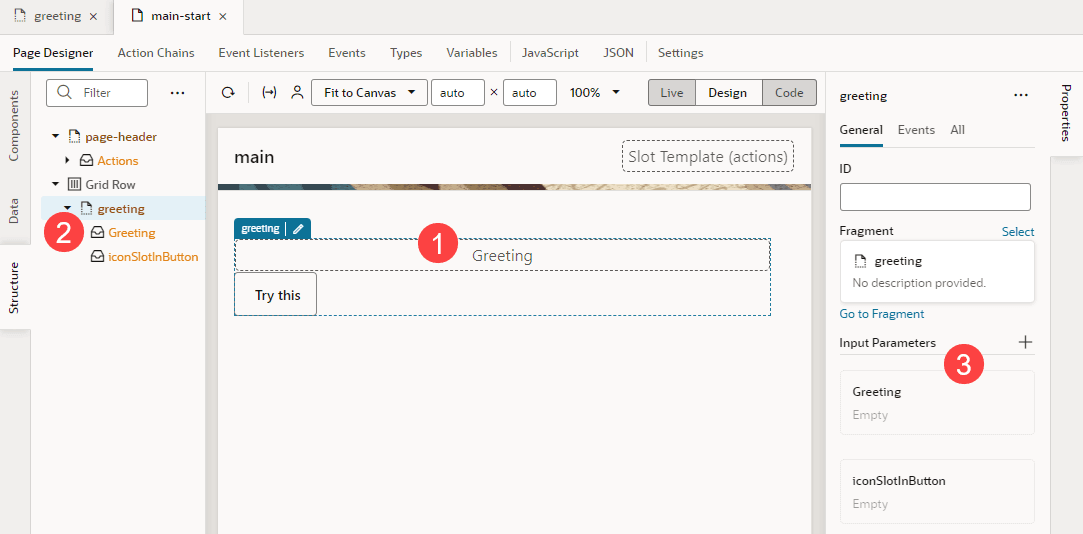Screen dimensions: 1083x534
Task: Open the 100% zoom dropdown
Action: [594, 93]
